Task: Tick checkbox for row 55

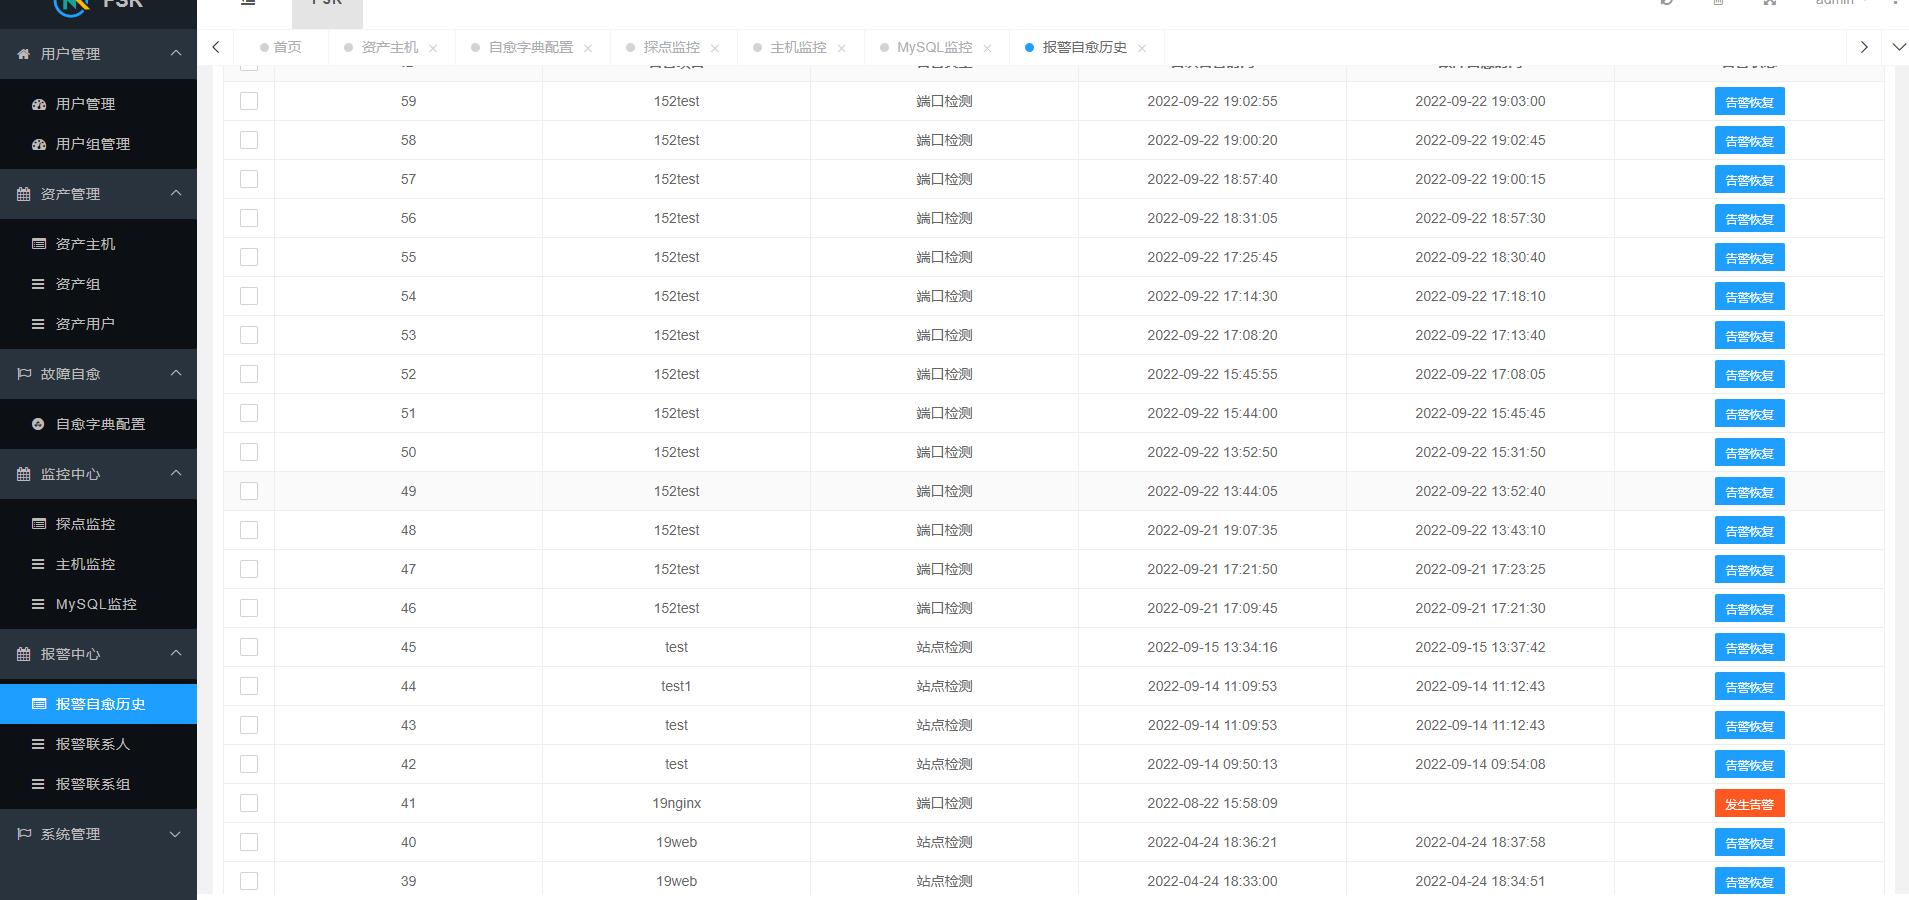Action: [x=249, y=257]
